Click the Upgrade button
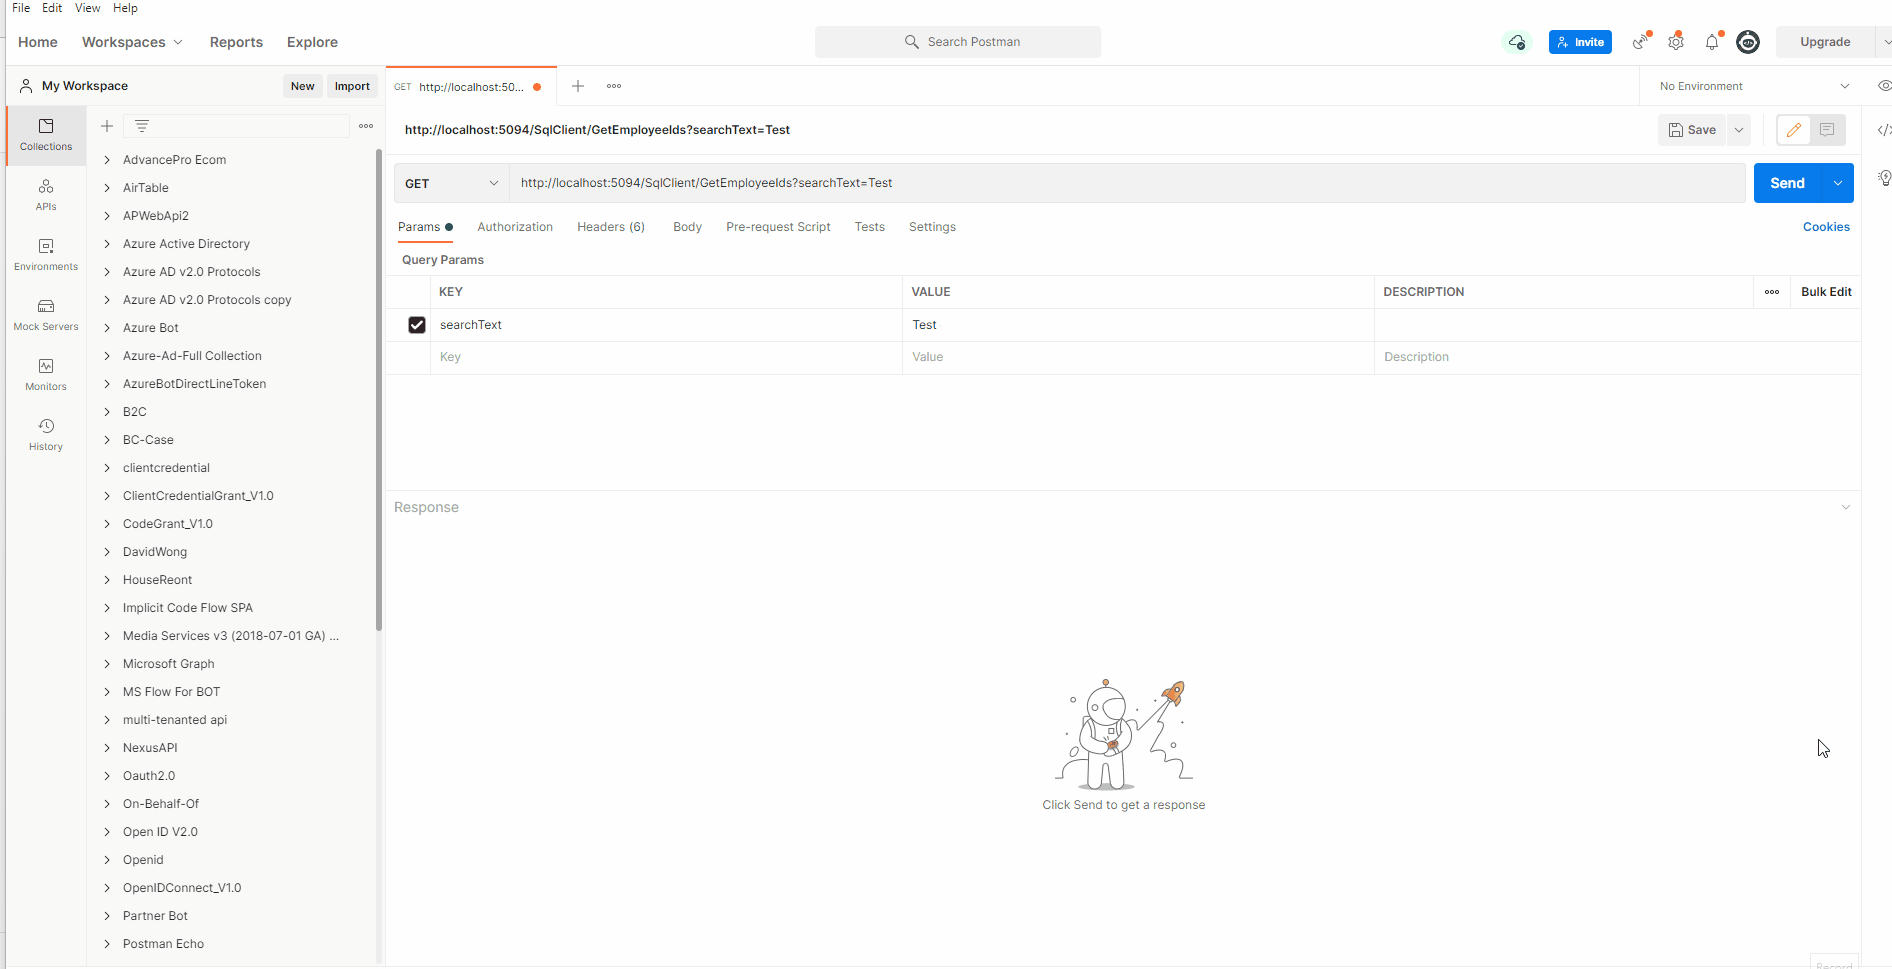Screen dimensions: 1892x969 1825,42
